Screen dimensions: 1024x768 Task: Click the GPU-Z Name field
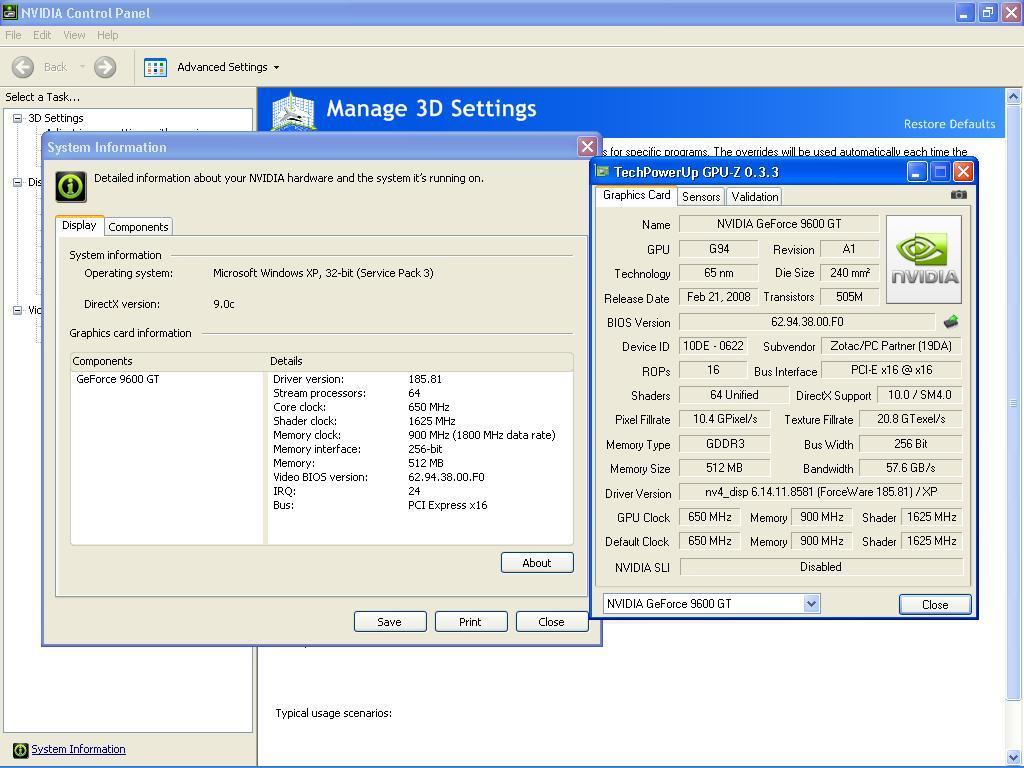click(x=779, y=224)
